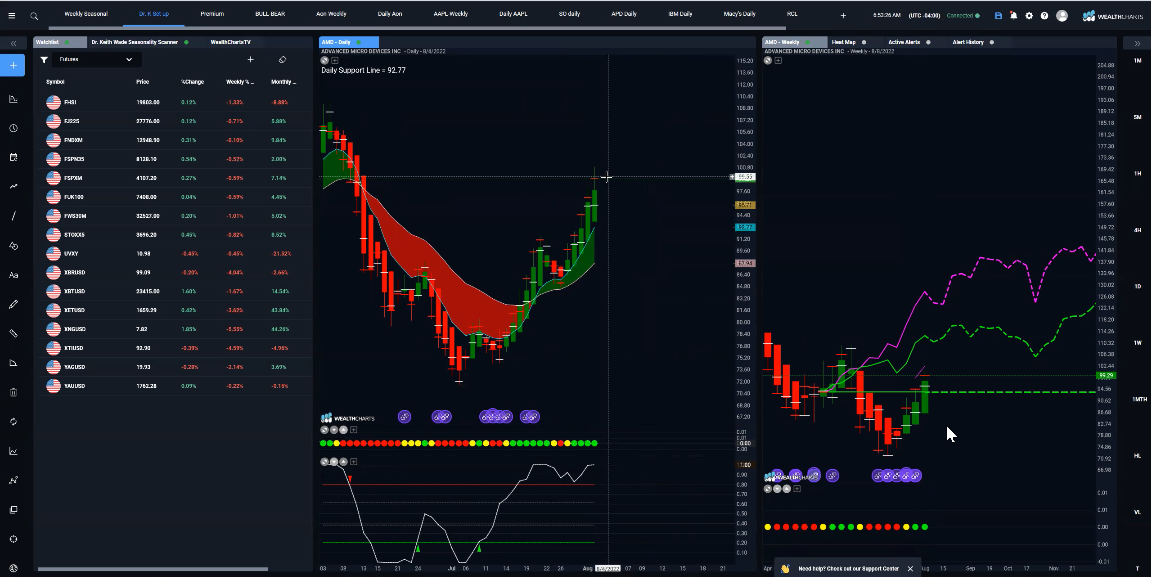Add a symbol with watchlist plus icon

[250, 59]
